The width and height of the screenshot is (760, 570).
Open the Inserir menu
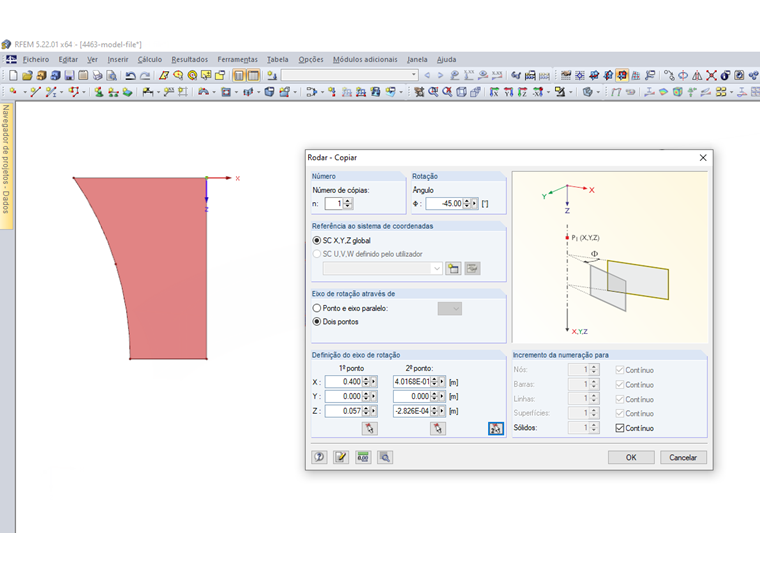[118, 60]
